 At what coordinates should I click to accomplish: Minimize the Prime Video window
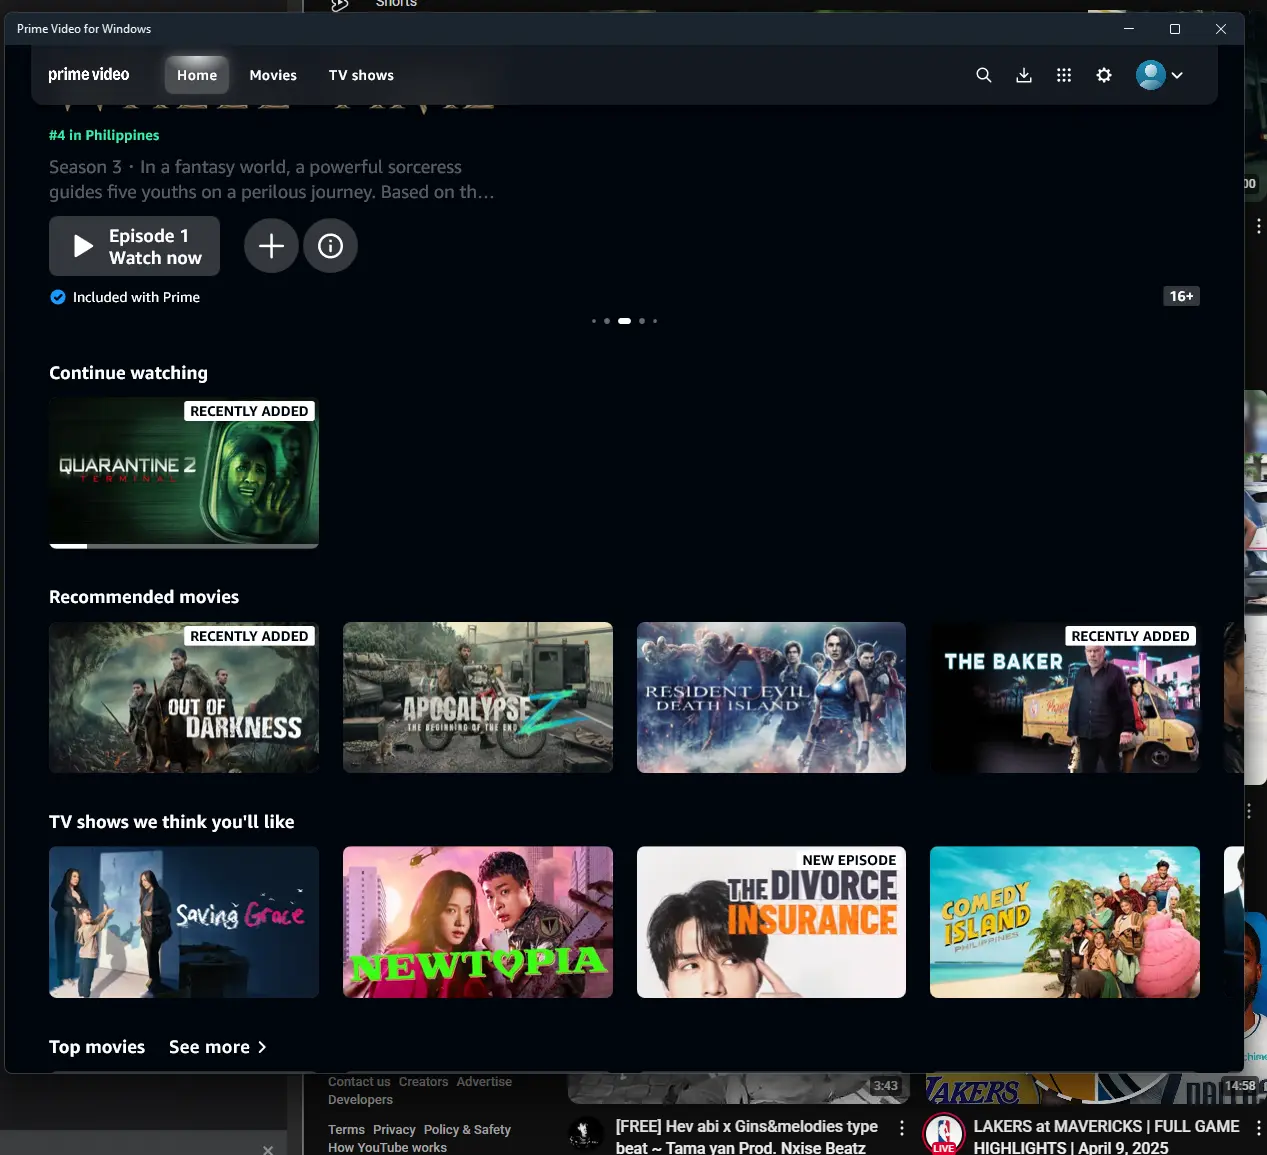coord(1129,29)
